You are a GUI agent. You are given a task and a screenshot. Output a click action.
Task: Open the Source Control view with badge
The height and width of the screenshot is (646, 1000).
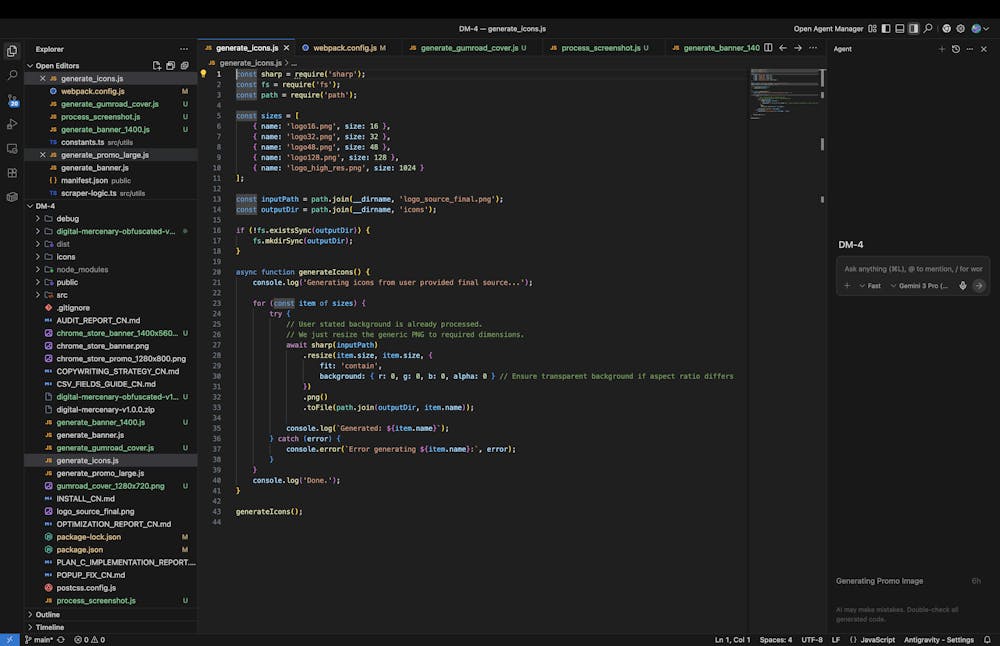point(12,100)
